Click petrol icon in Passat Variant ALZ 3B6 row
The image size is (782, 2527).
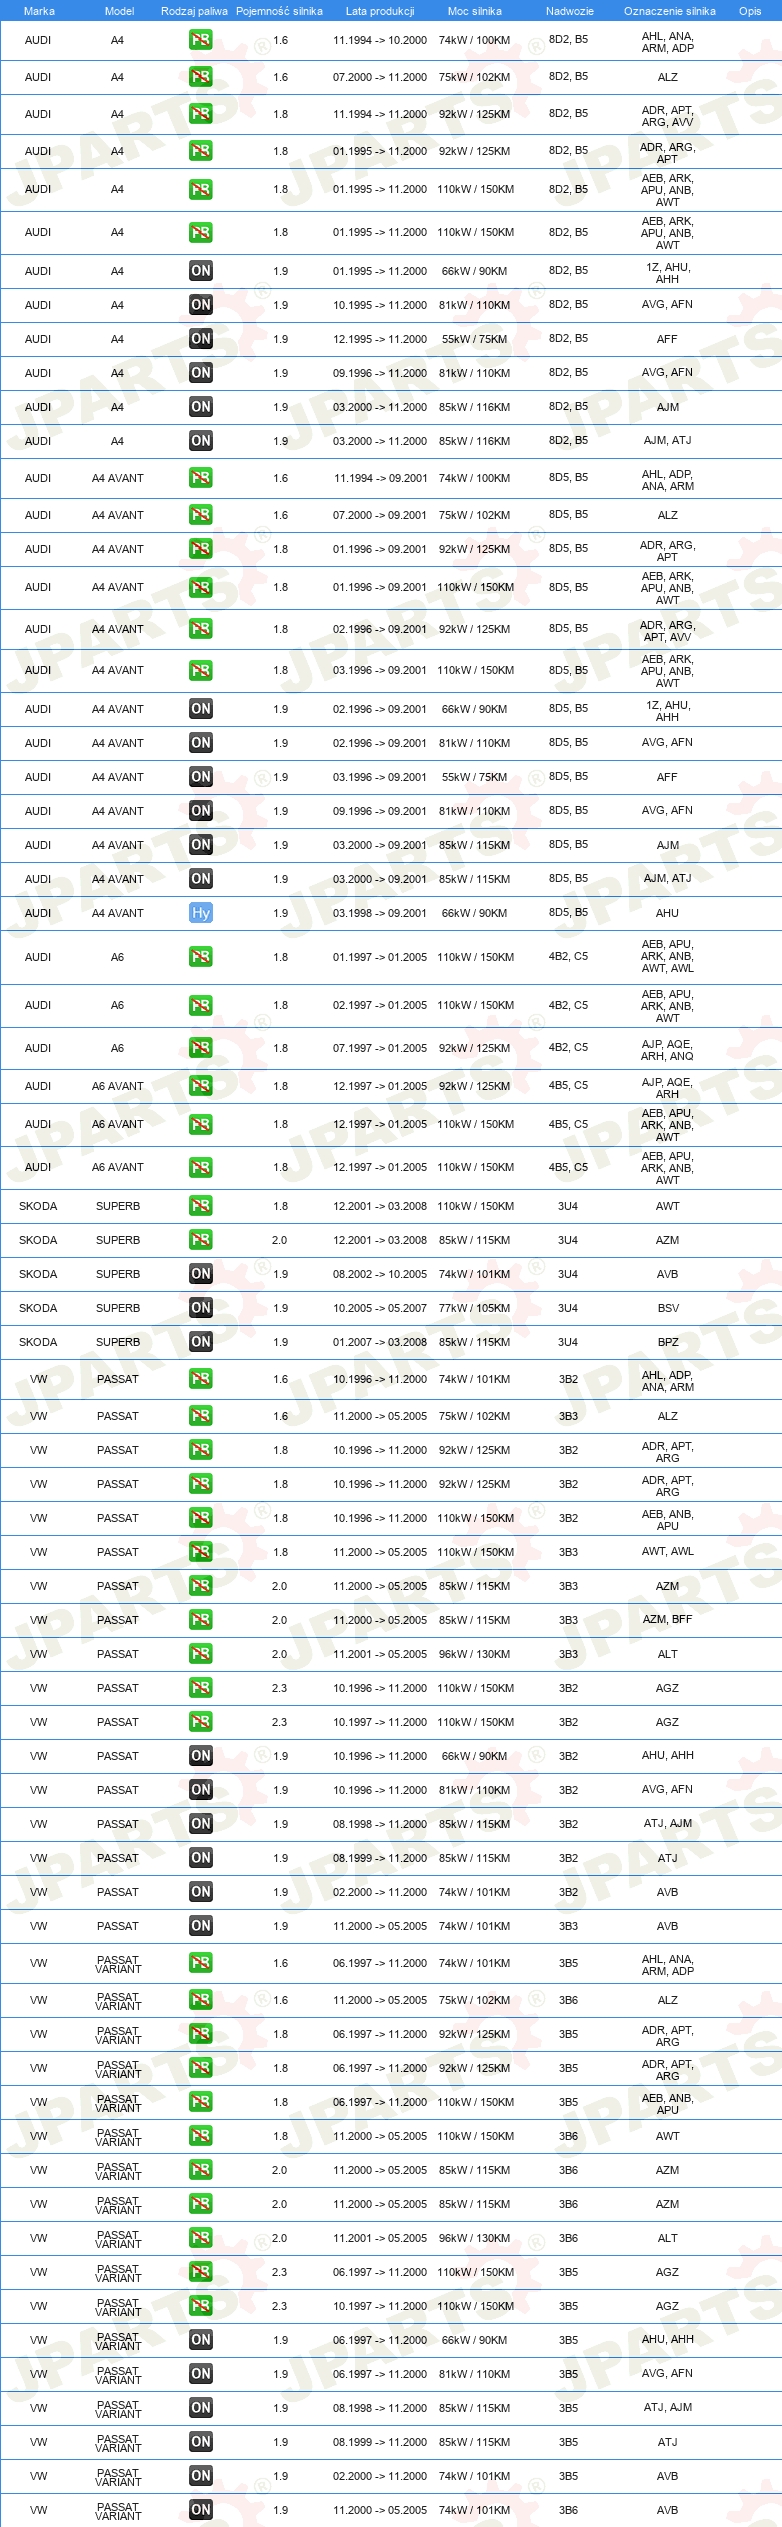pyautogui.click(x=201, y=2000)
